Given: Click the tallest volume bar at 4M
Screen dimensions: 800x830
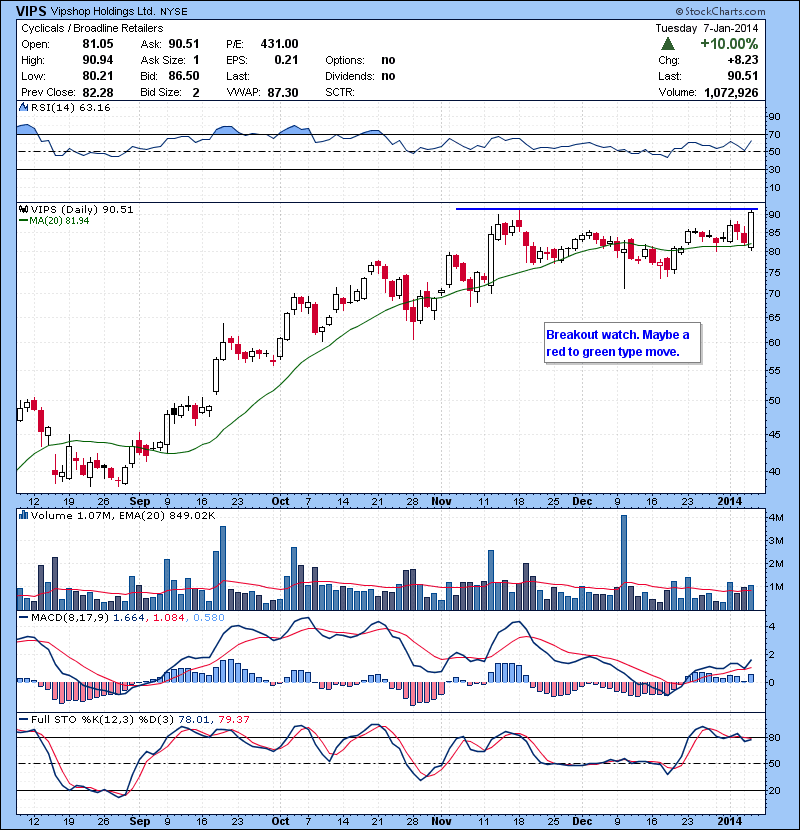Looking at the screenshot, I should click(624, 562).
